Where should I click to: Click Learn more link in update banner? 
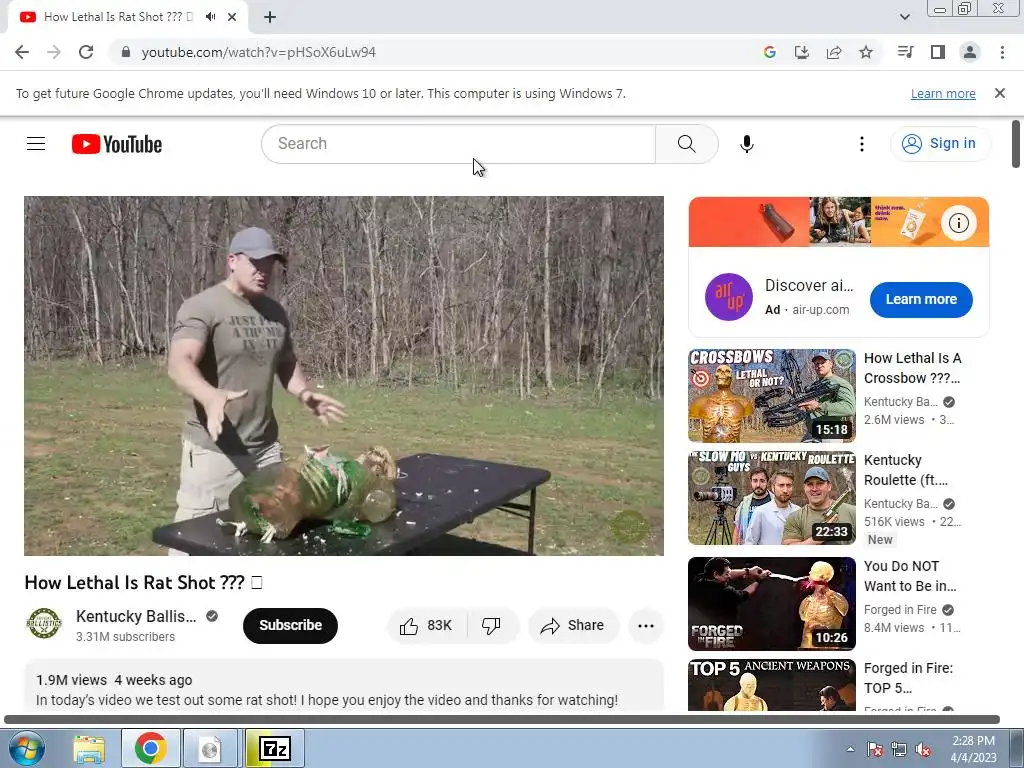(x=942, y=94)
